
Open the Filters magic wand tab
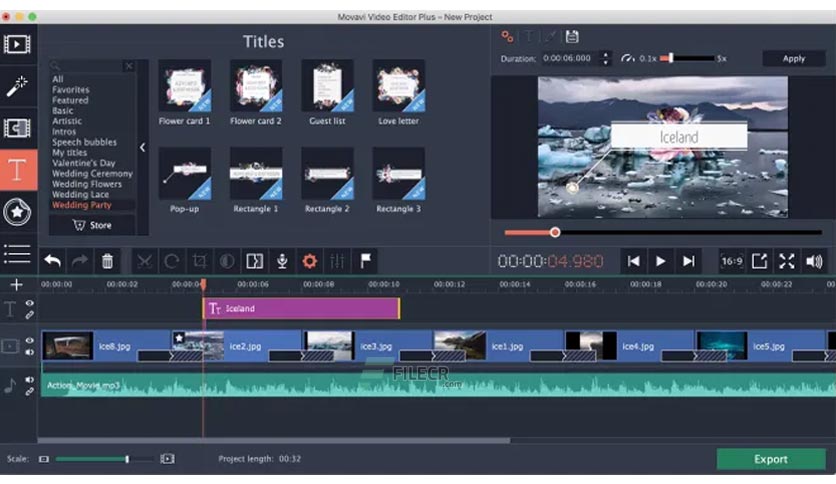tap(17, 86)
